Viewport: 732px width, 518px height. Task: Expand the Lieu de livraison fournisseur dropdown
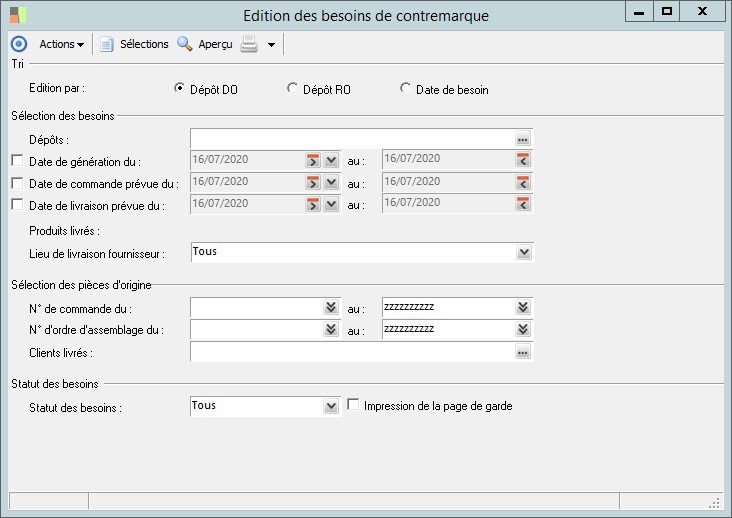click(523, 253)
